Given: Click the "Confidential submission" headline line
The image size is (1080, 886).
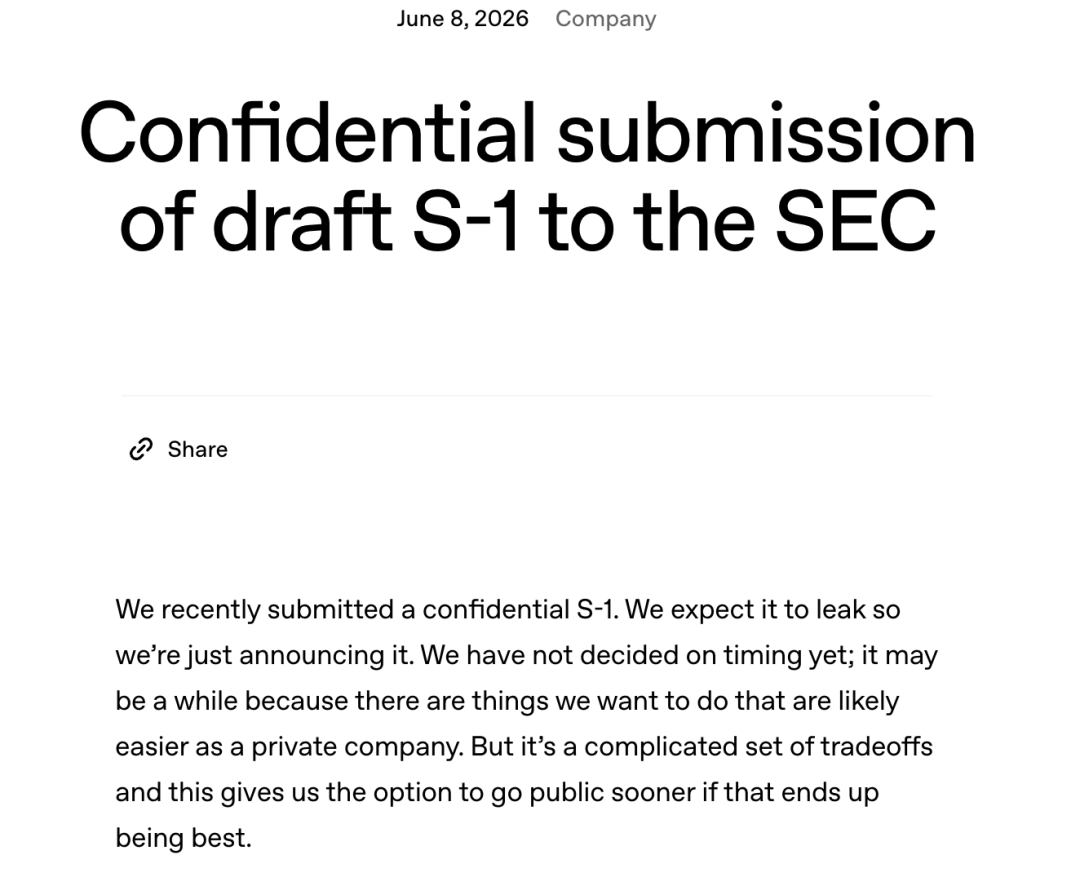Looking at the screenshot, I should pos(528,132).
